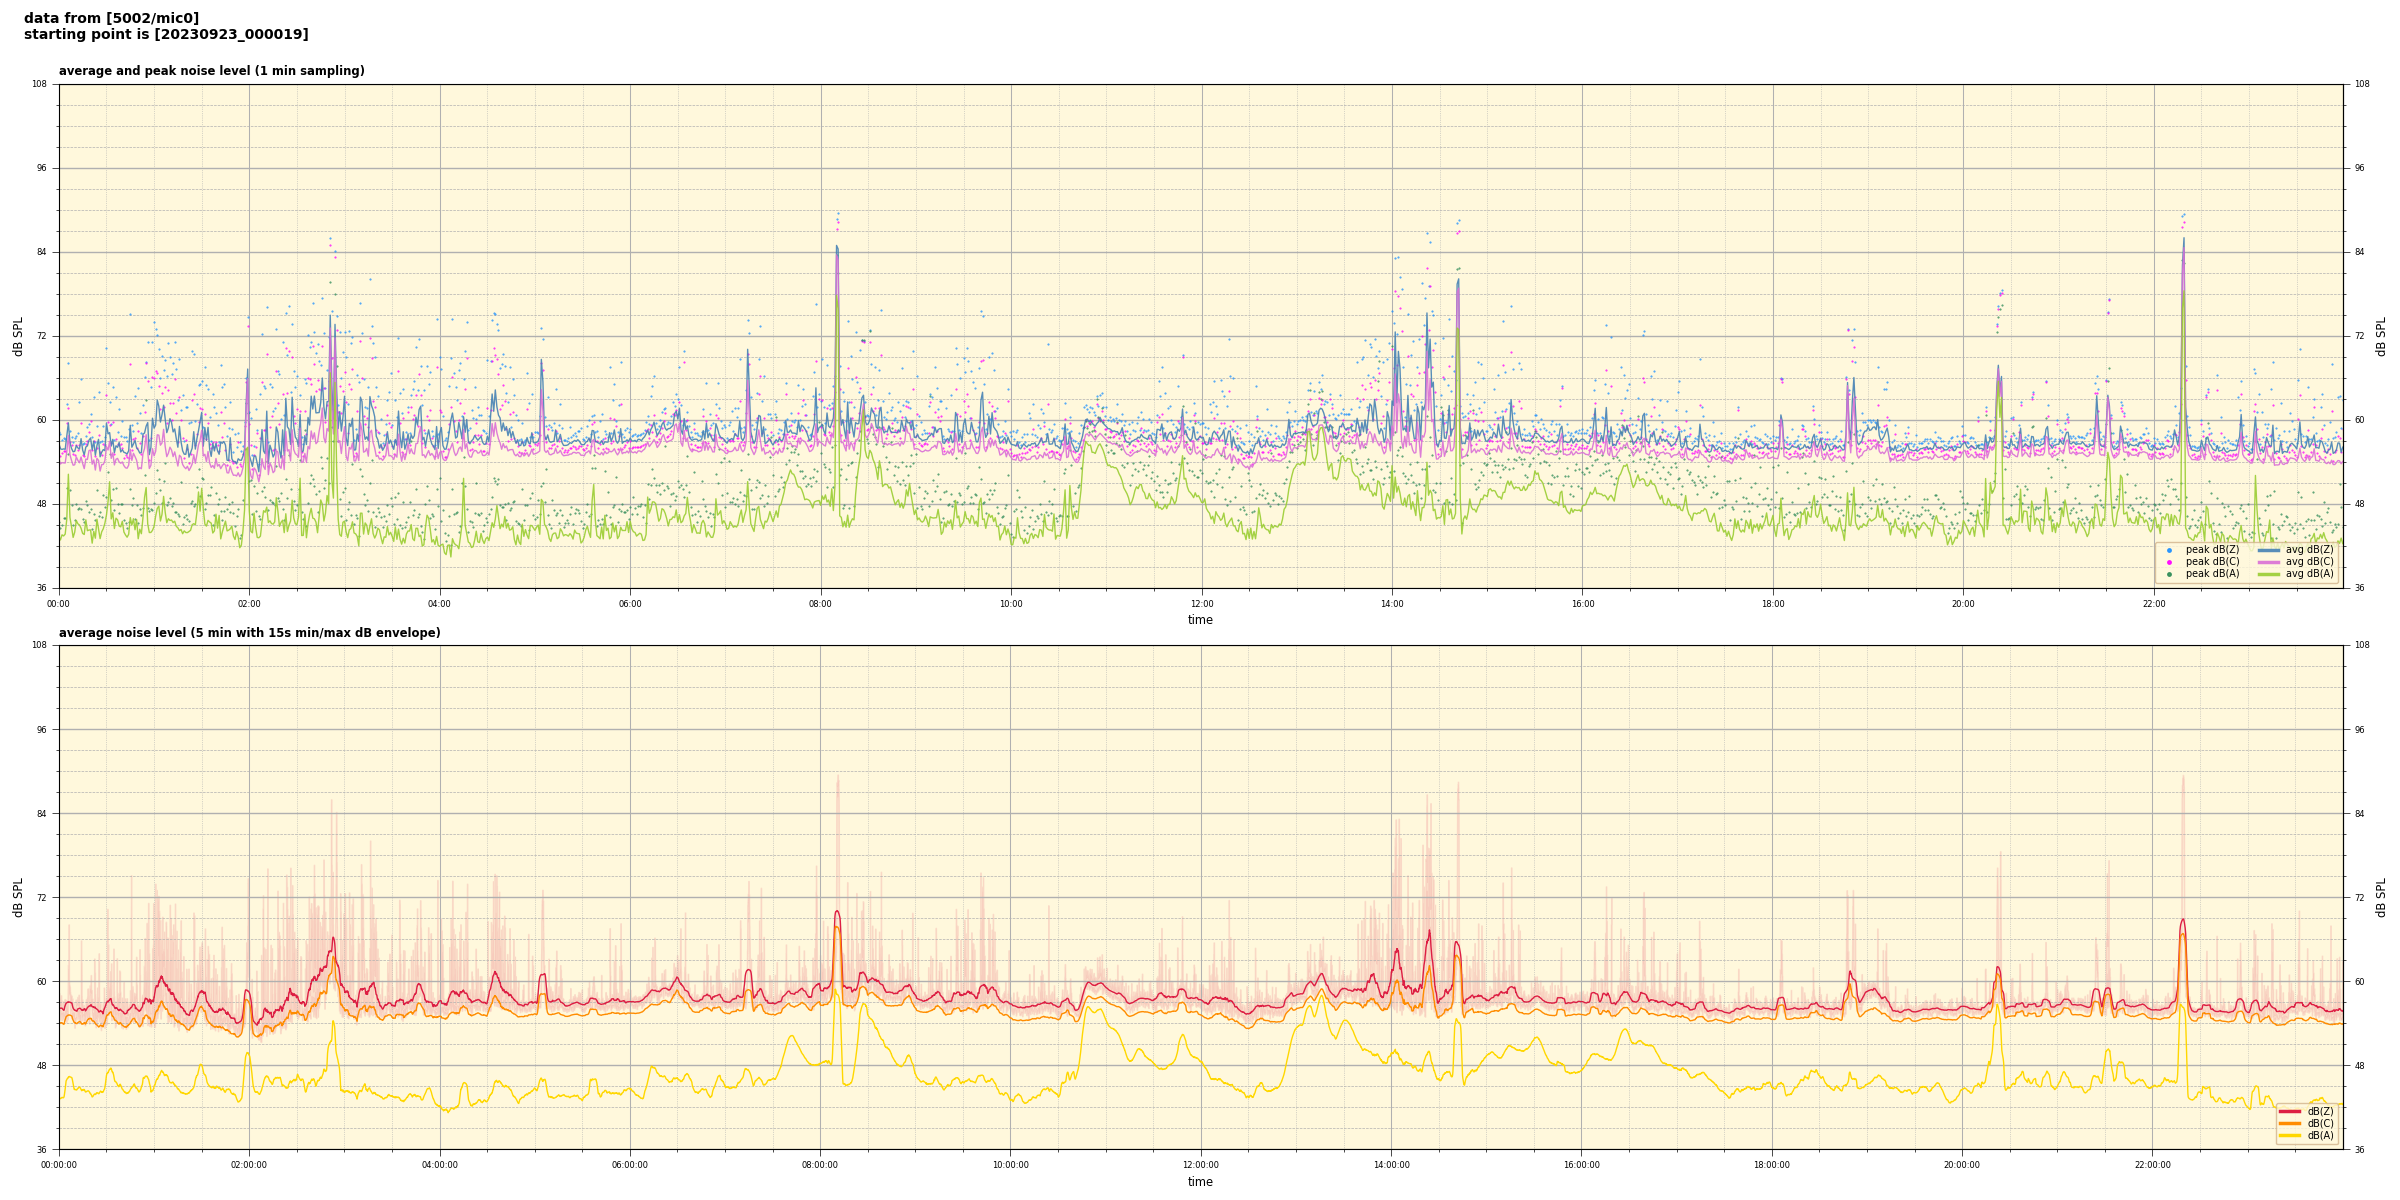Click the 'time' axis label under bottom chart
Viewport: 2400px width, 1200px height.
(x=1200, y=1182)
